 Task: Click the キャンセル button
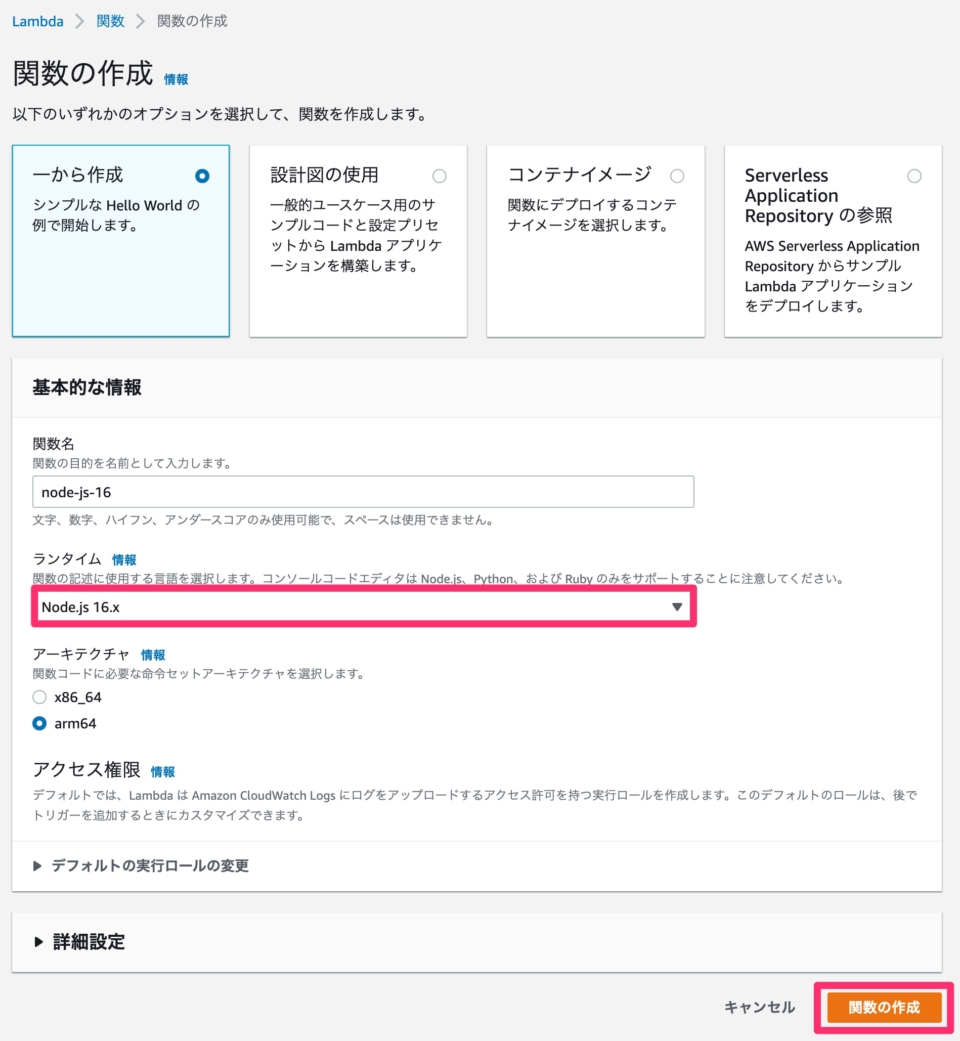coord(759,1008)
